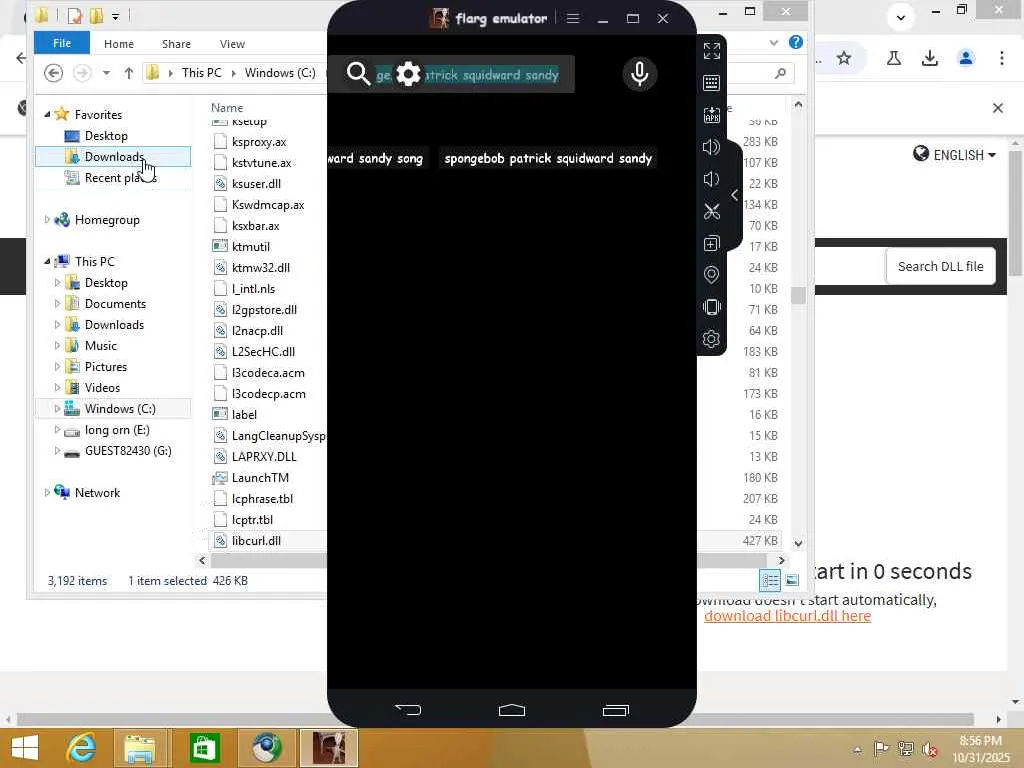This screenshot has width=1024, height=768.
Task: Select Pictures under This PC
Action: click(x=105, y=366)
